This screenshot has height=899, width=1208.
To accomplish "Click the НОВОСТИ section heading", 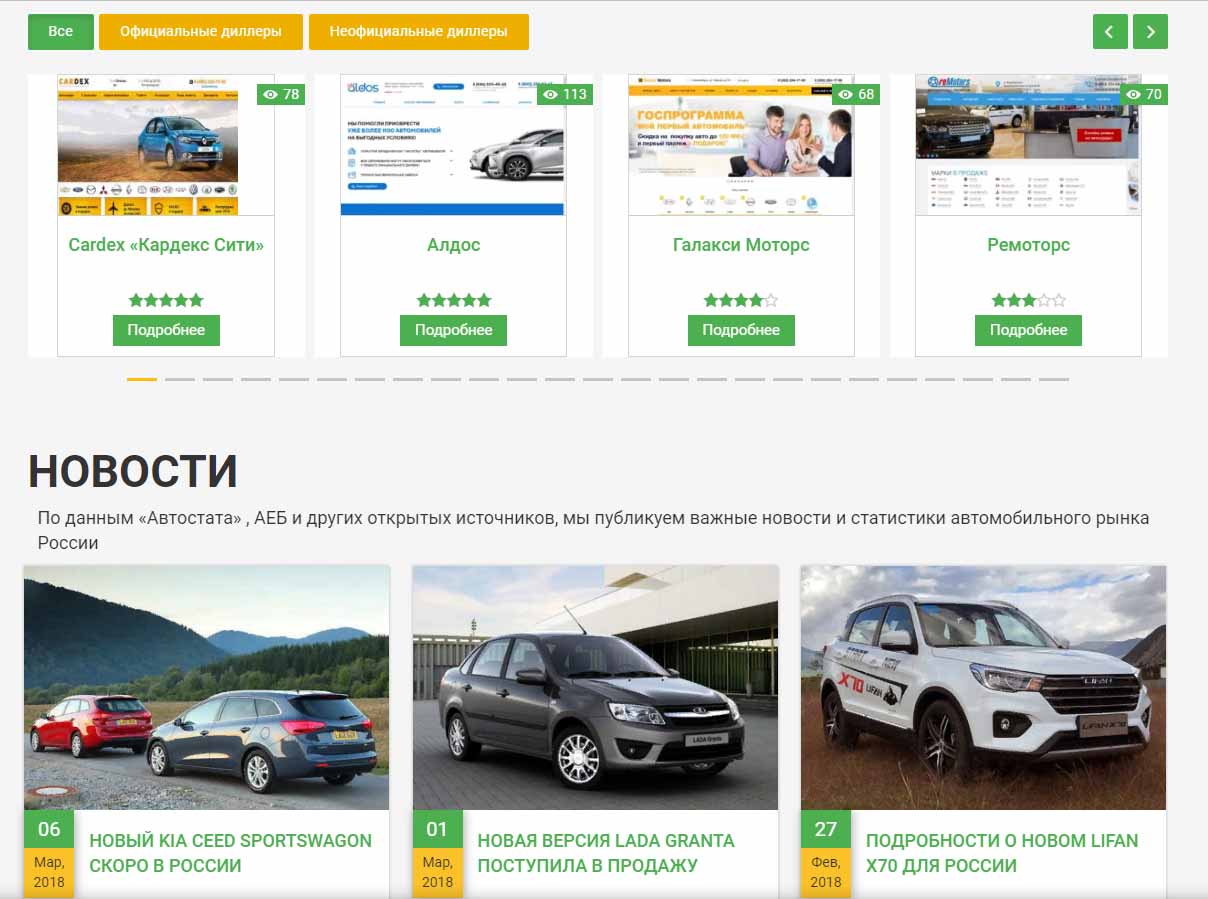I will 133,471.
